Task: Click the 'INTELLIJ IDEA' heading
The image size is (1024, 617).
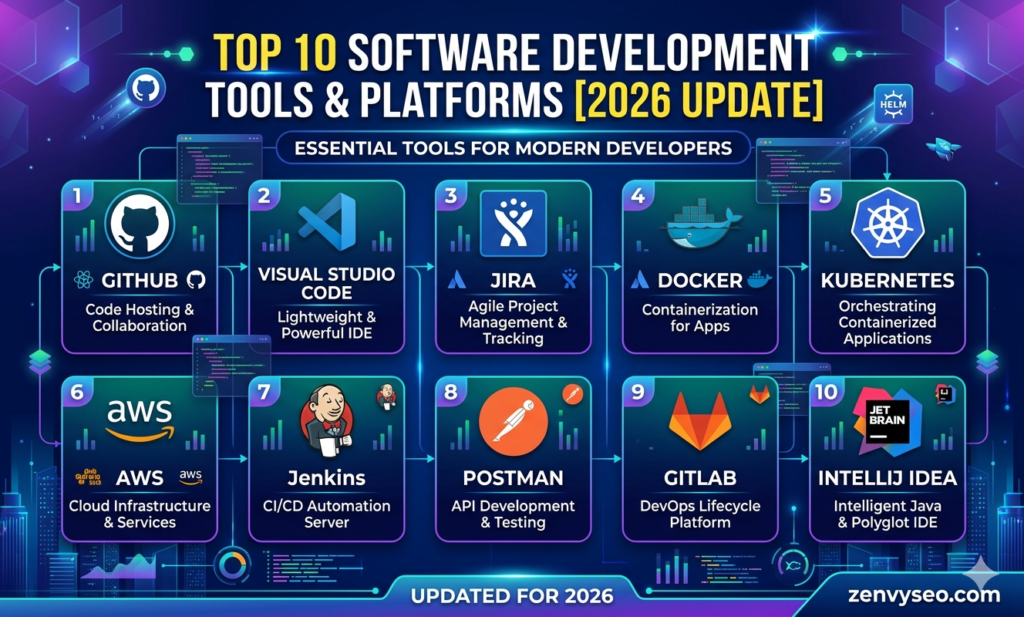Action: [888, 478]
